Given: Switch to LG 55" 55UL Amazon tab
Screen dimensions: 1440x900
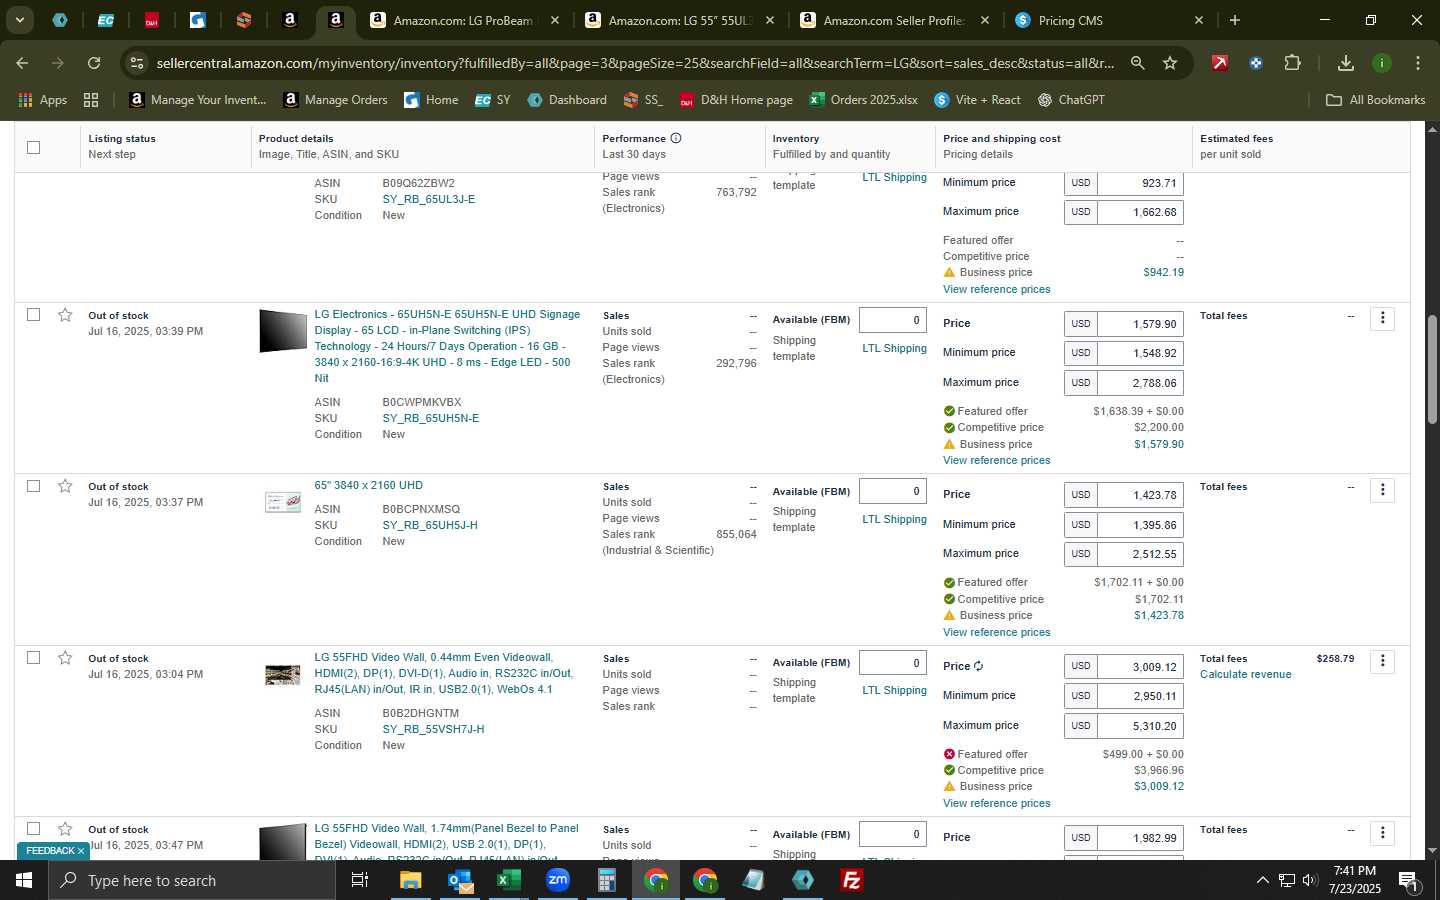Looking at the screenshot, I should pos(680,20).
